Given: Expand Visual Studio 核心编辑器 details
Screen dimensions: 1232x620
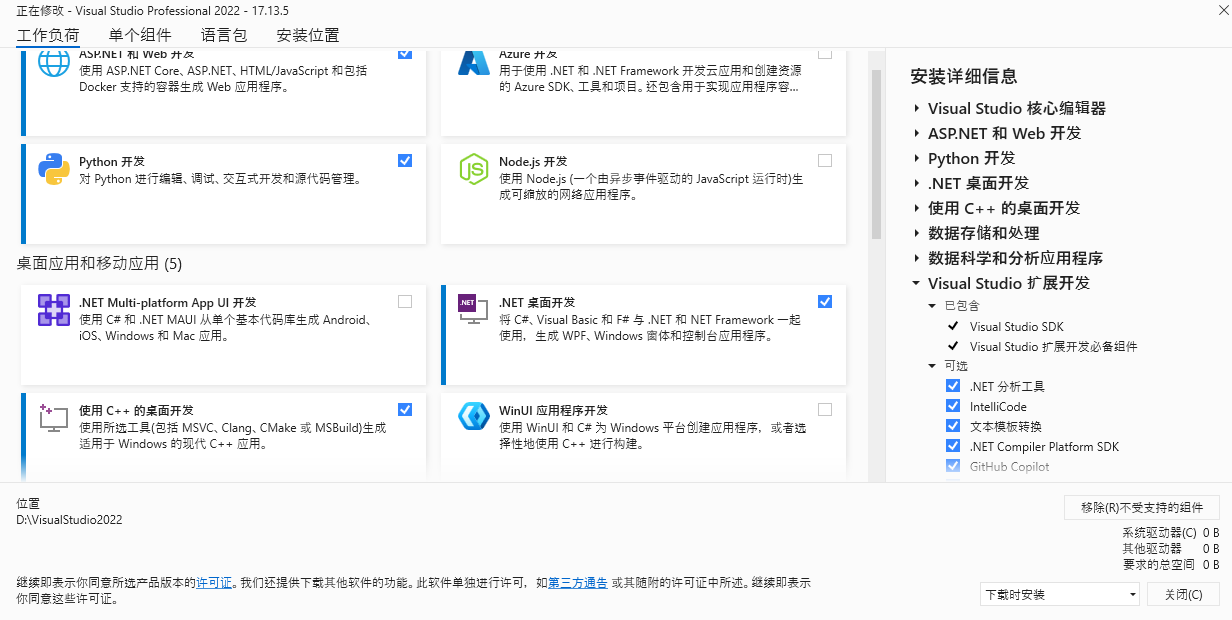Looking at the screenshot, I should pos(917,108).
